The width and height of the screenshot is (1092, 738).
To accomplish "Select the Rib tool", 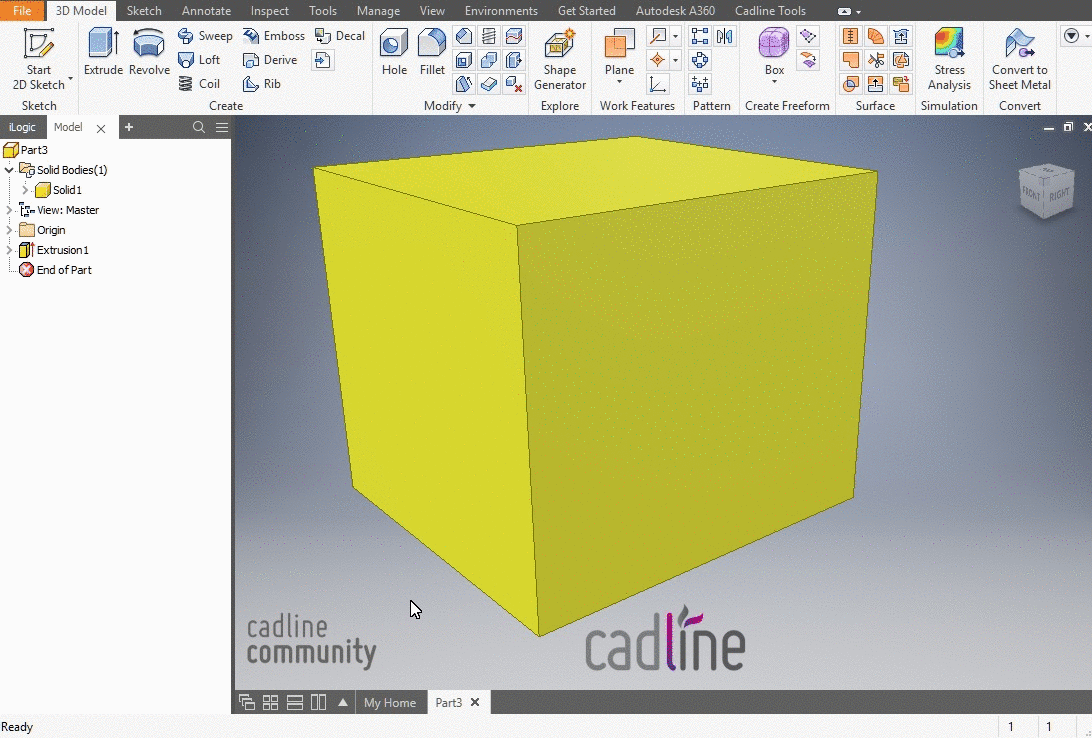I will (x=261, y=84).
